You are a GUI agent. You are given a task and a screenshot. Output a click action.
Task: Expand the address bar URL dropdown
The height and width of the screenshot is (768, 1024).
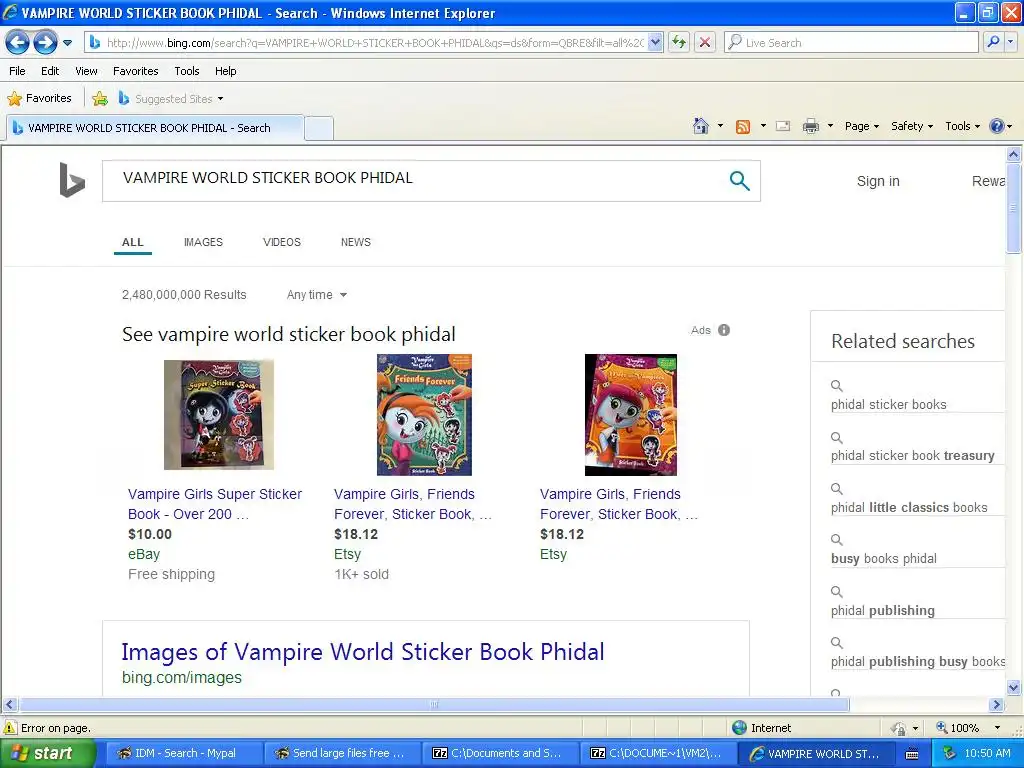point(656,42)
